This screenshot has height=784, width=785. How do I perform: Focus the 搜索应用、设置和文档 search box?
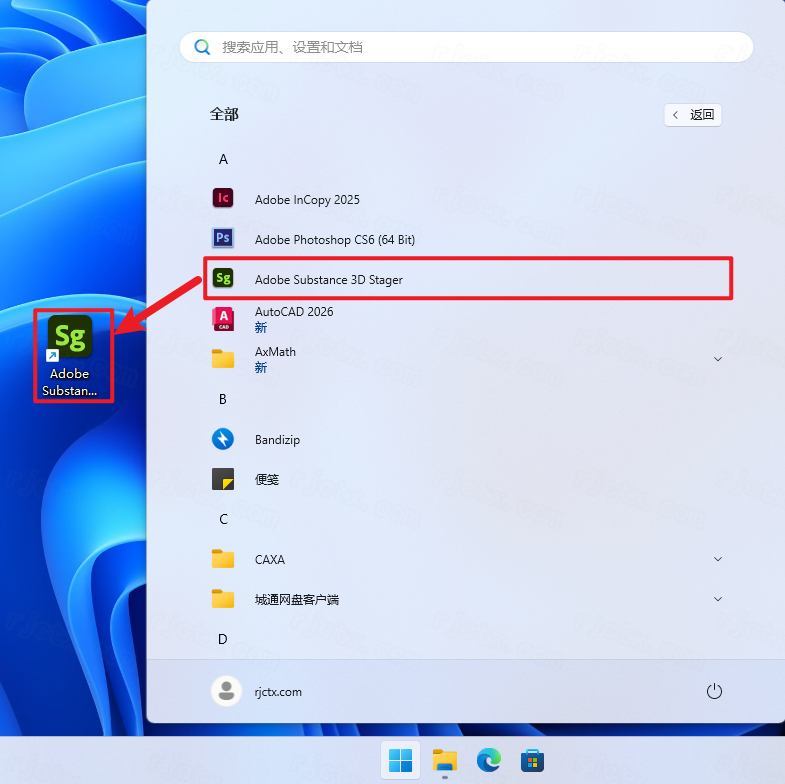coord(466,47)
